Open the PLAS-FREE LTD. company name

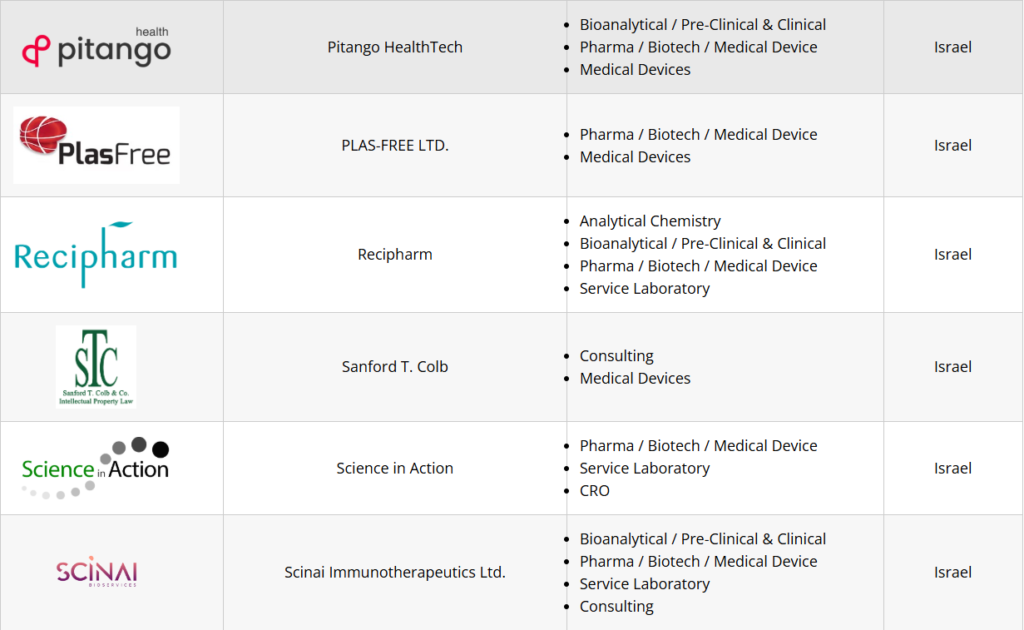click(395, 145)
